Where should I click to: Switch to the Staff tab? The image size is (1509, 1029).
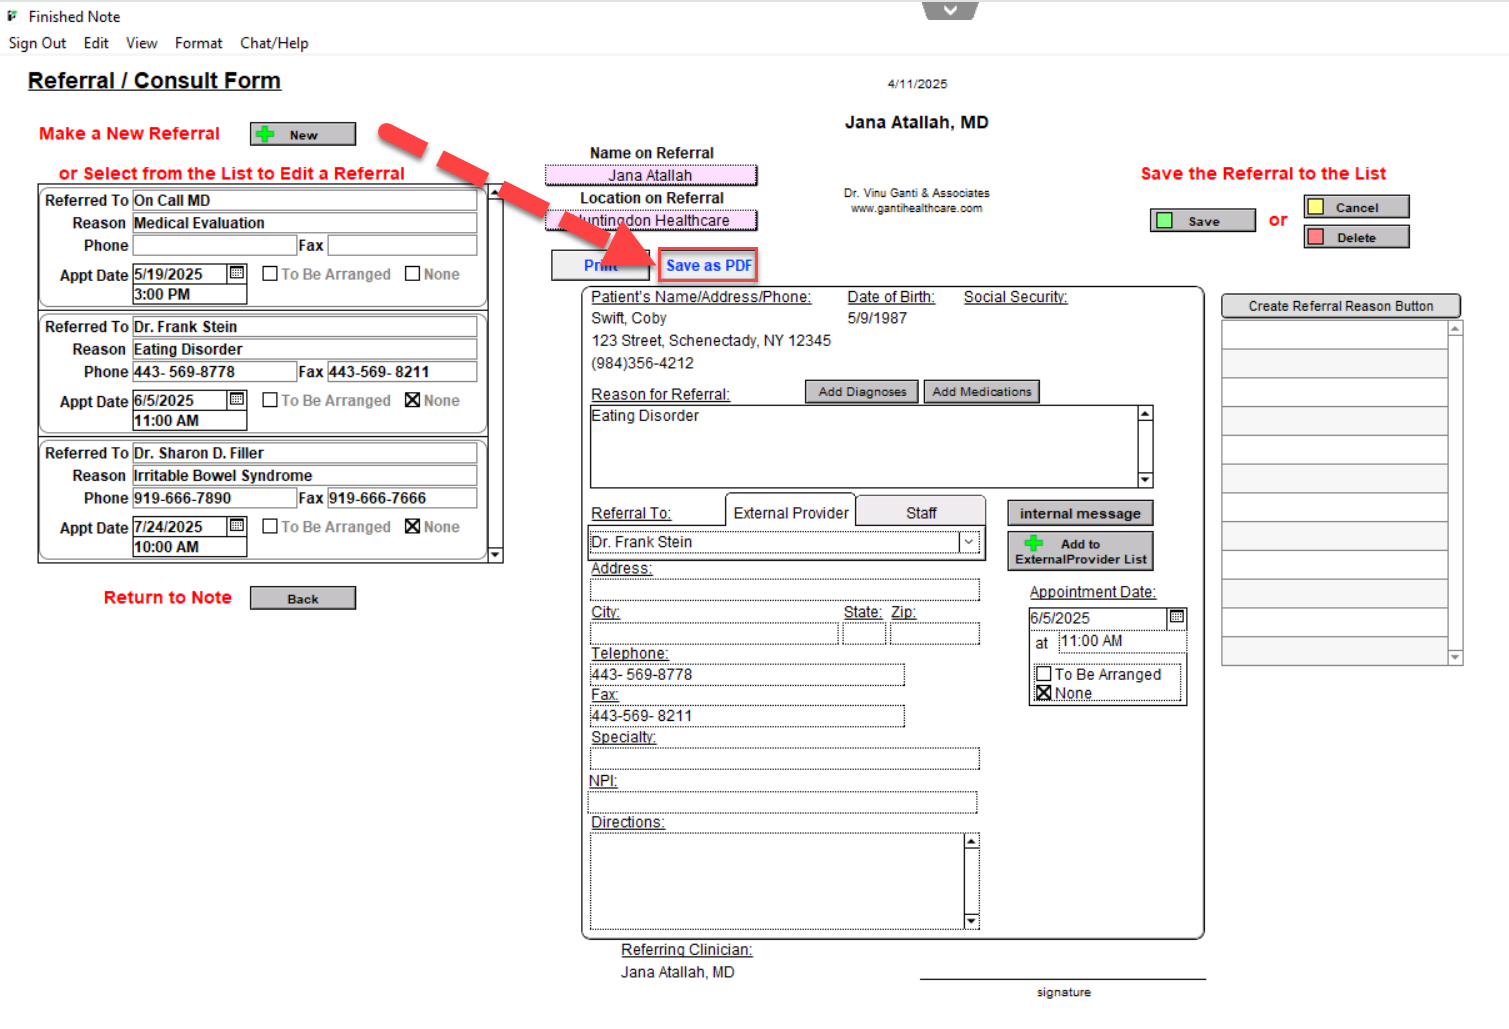click(921, 513)
